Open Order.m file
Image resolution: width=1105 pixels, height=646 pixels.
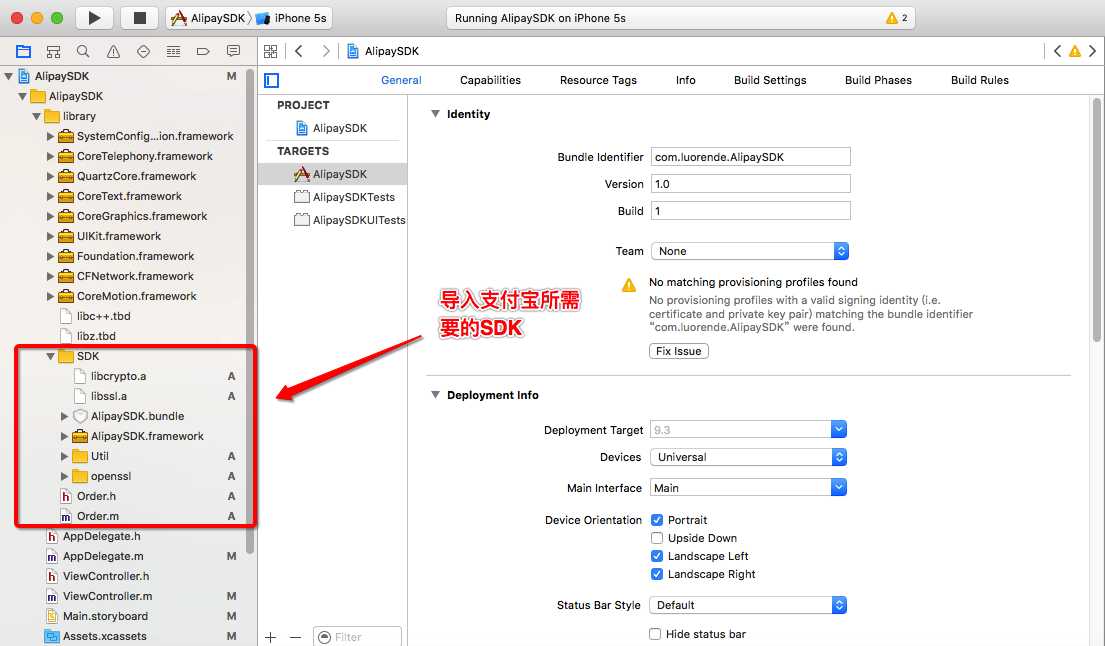tap(98, 516)
